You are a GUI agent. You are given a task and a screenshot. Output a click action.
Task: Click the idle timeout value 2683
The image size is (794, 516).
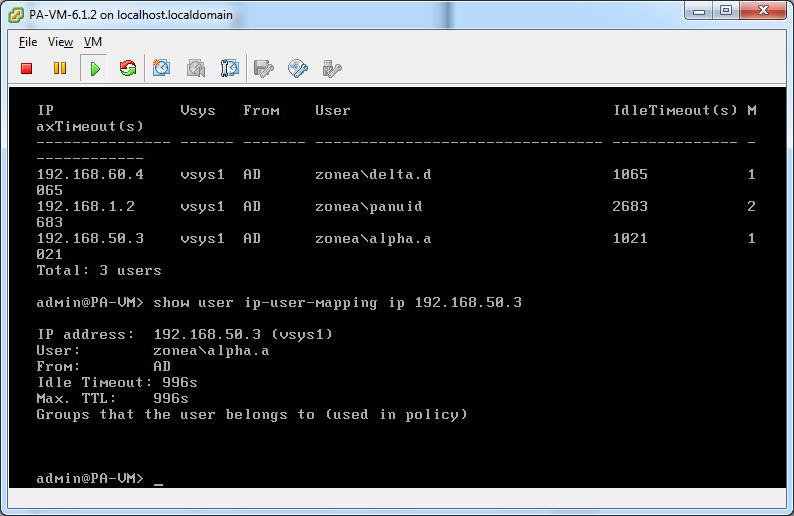pyautogui.click(x=630, y=207)
